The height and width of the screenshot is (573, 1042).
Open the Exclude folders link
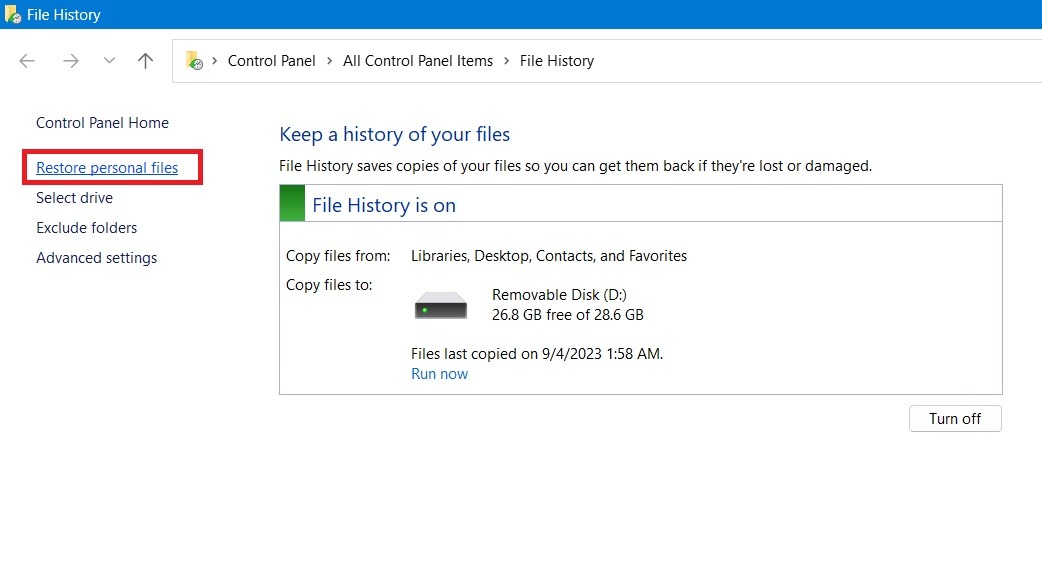click(x=86, y=228)
